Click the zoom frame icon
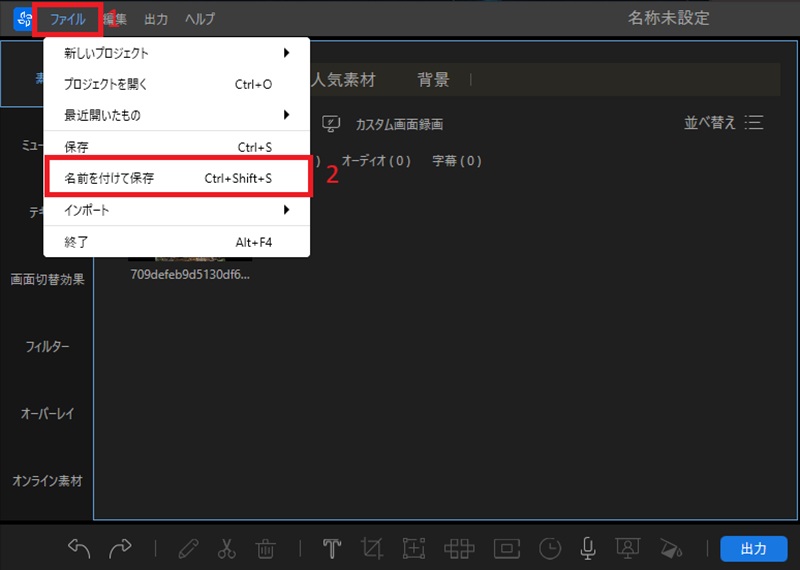 coord(414,549)
